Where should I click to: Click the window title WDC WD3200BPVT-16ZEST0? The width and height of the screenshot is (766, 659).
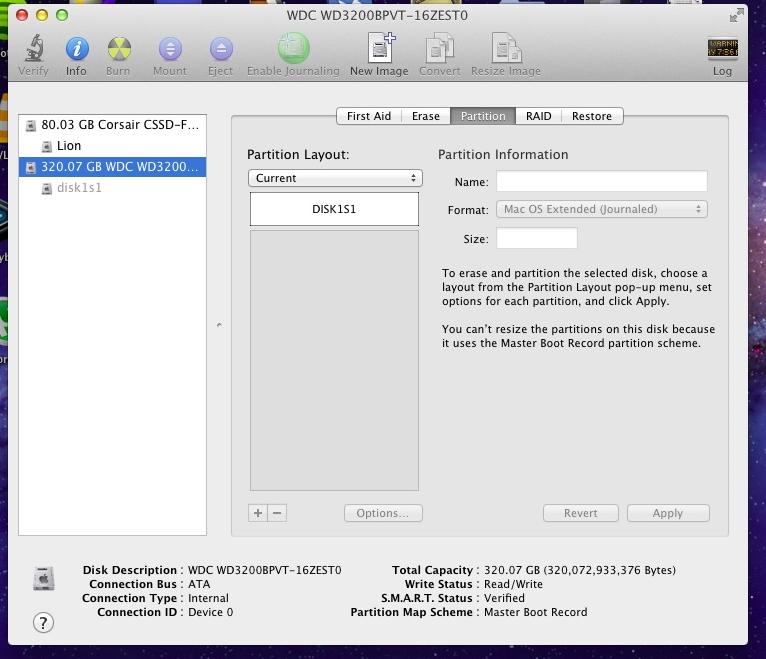(377, 16)
